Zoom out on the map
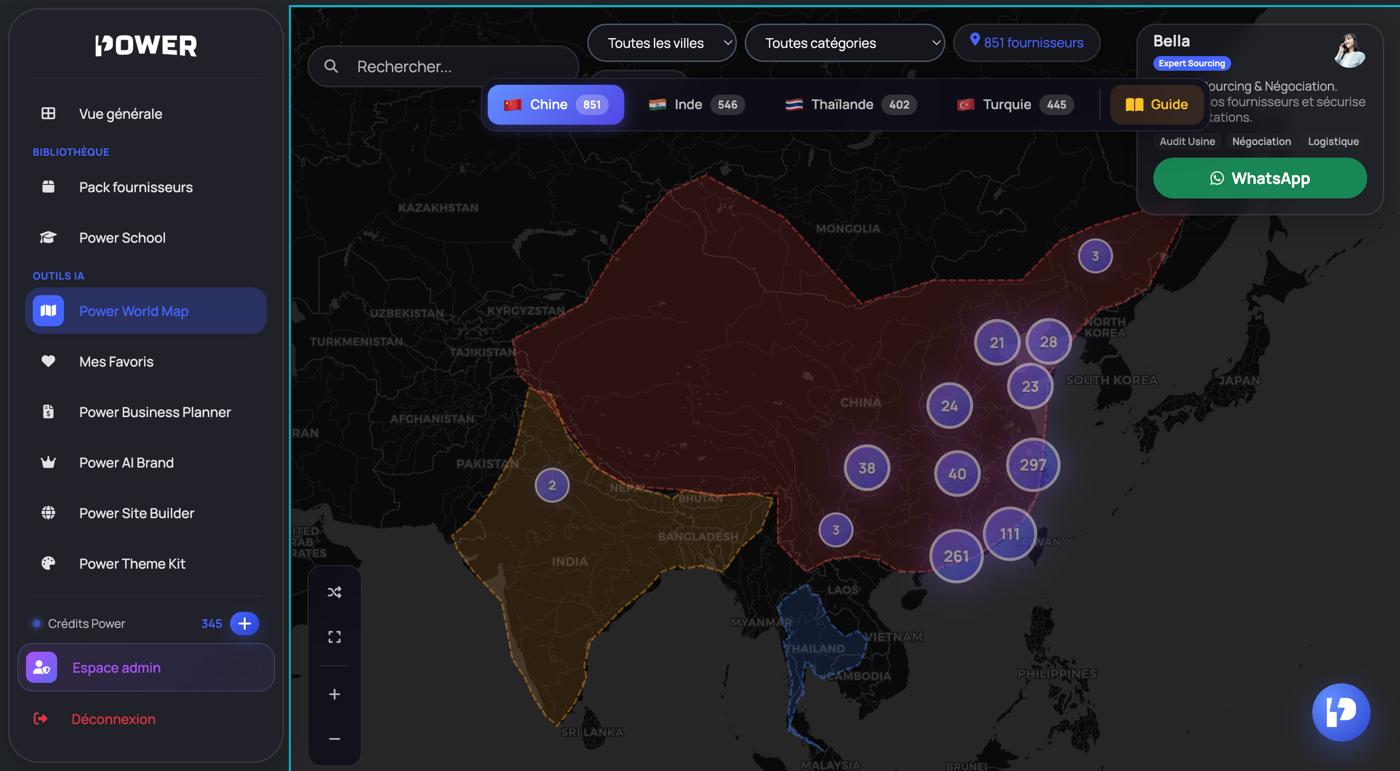1400x771 pixels. (x=334, y=739)
